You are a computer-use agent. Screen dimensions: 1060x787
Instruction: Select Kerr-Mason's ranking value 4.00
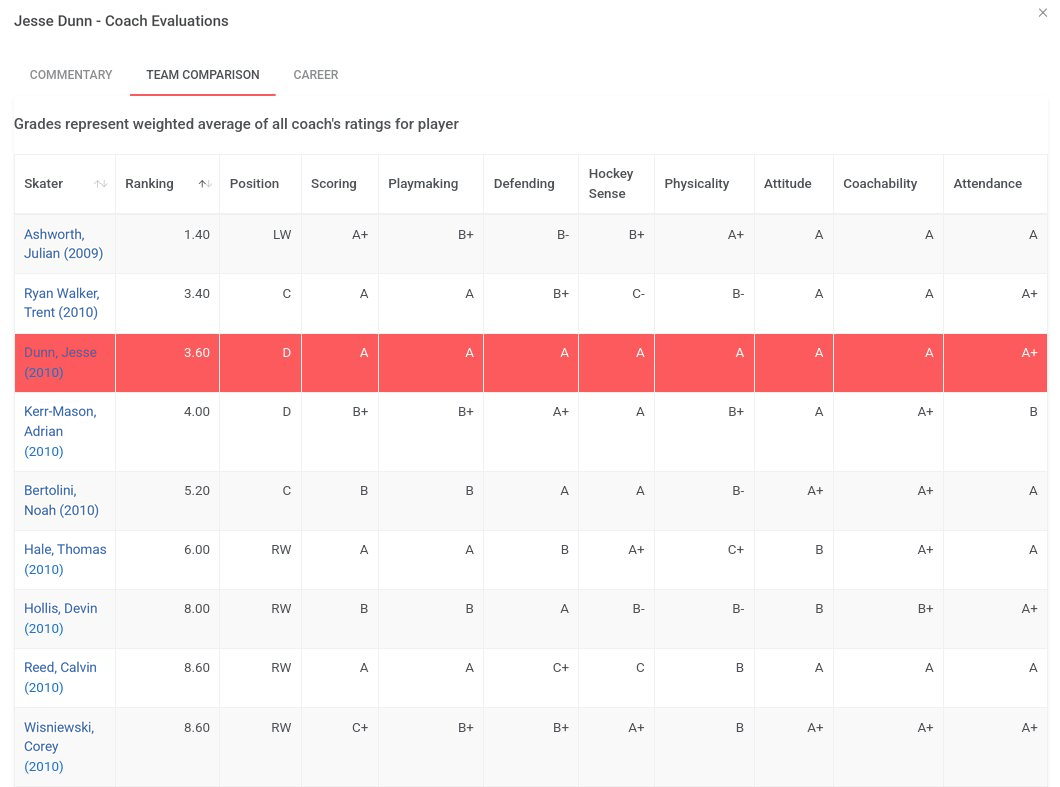197,411
